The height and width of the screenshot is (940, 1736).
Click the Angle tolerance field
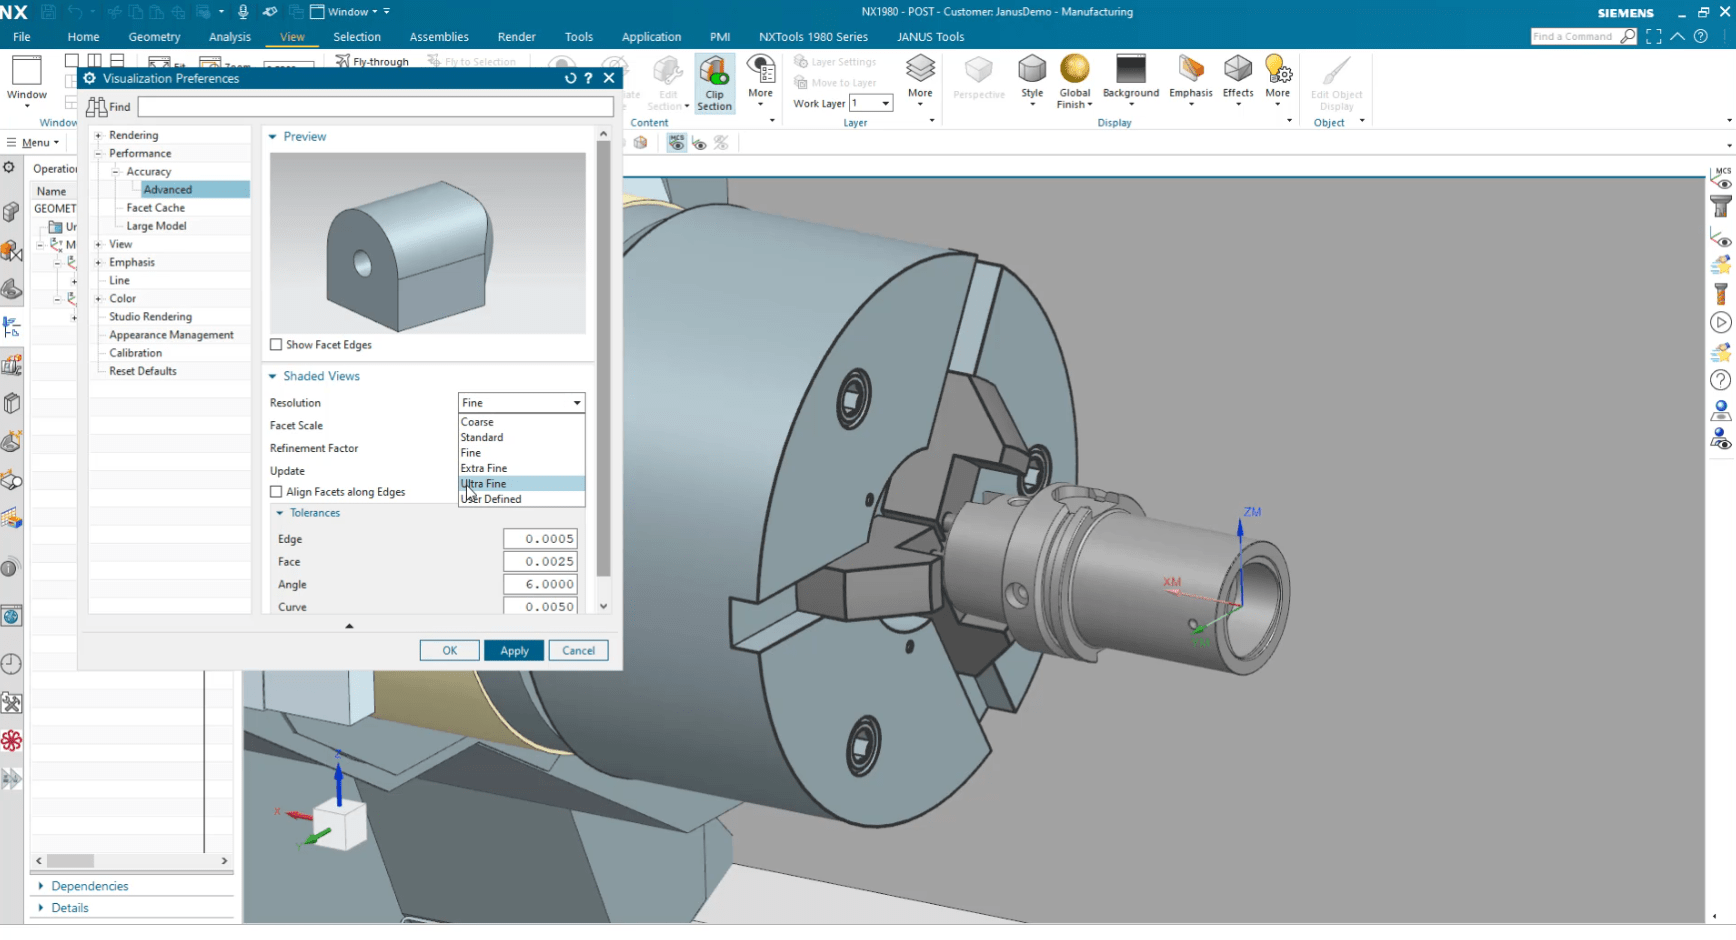[x=540, y=585]
